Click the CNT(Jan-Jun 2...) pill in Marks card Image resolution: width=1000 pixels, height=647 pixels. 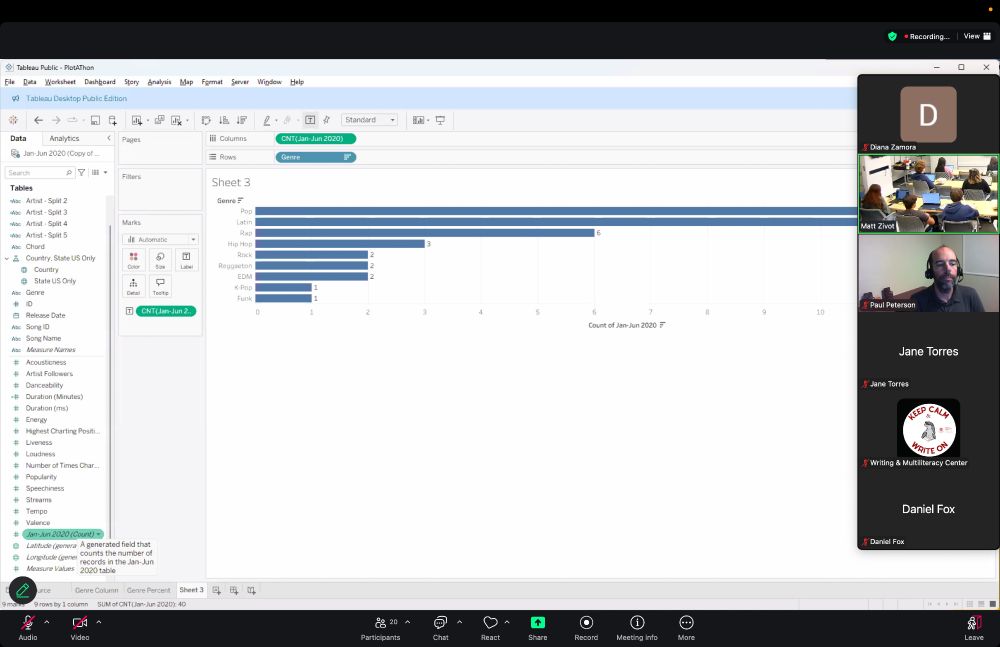(x=166, y=311)
